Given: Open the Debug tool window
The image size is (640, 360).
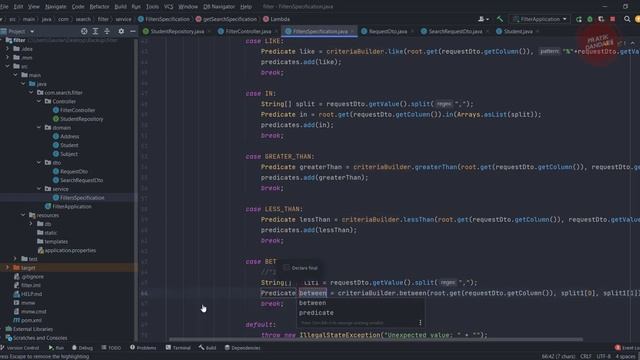Looking at the screenshot, I should 82,348.
